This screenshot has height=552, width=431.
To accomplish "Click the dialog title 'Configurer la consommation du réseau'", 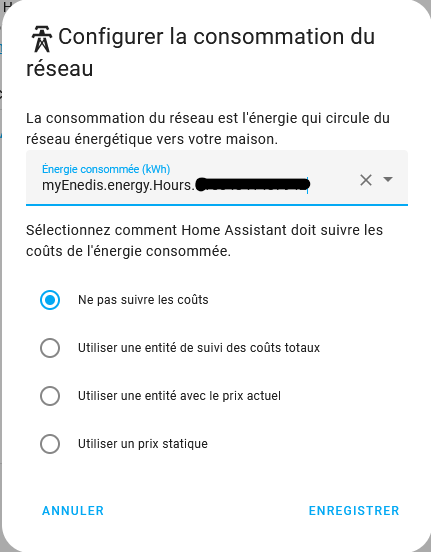I will (201, 52).
